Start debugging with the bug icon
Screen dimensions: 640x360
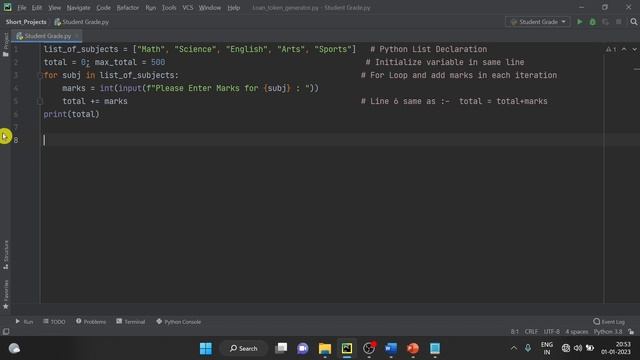click(593, 22)
